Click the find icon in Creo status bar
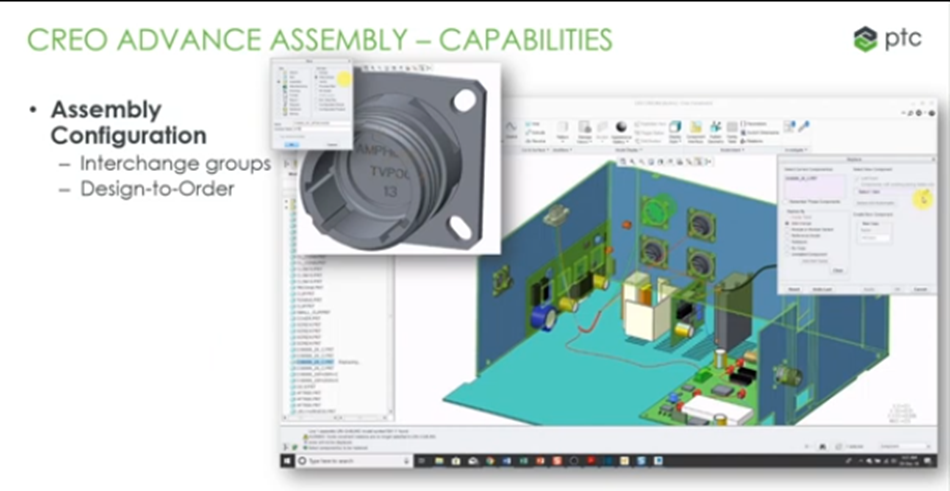 point(822,446)
